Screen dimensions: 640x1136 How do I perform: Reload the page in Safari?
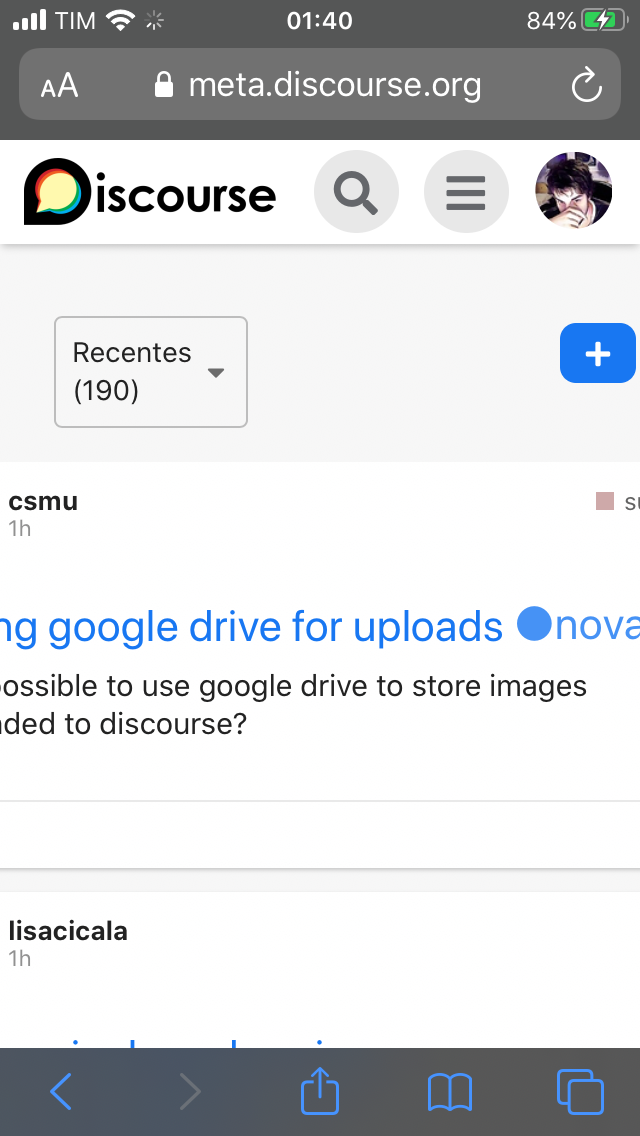tap(586, 86)
